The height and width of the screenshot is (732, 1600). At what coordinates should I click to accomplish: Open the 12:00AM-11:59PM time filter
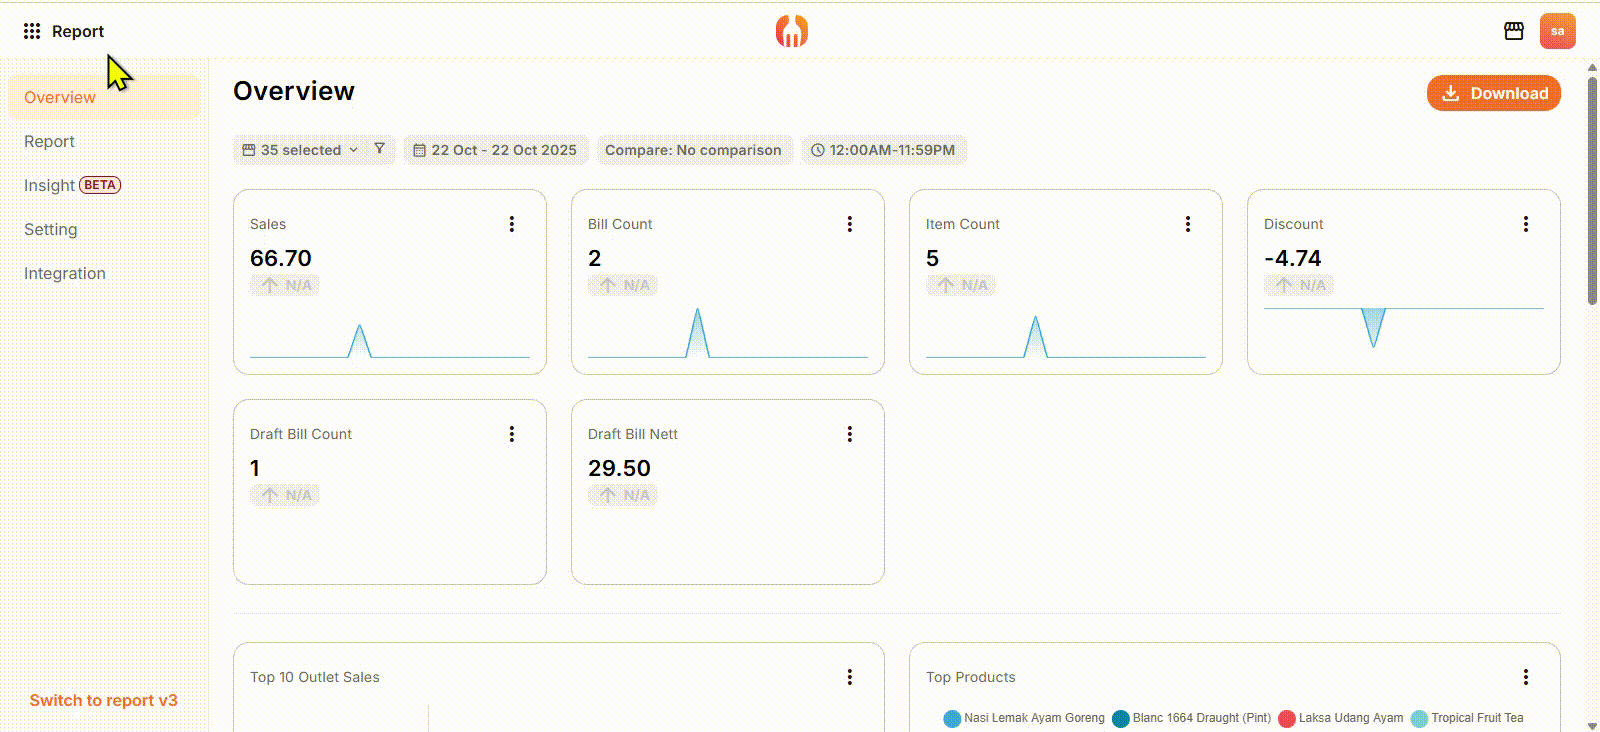pyautogui.click(x=883, y=150)
